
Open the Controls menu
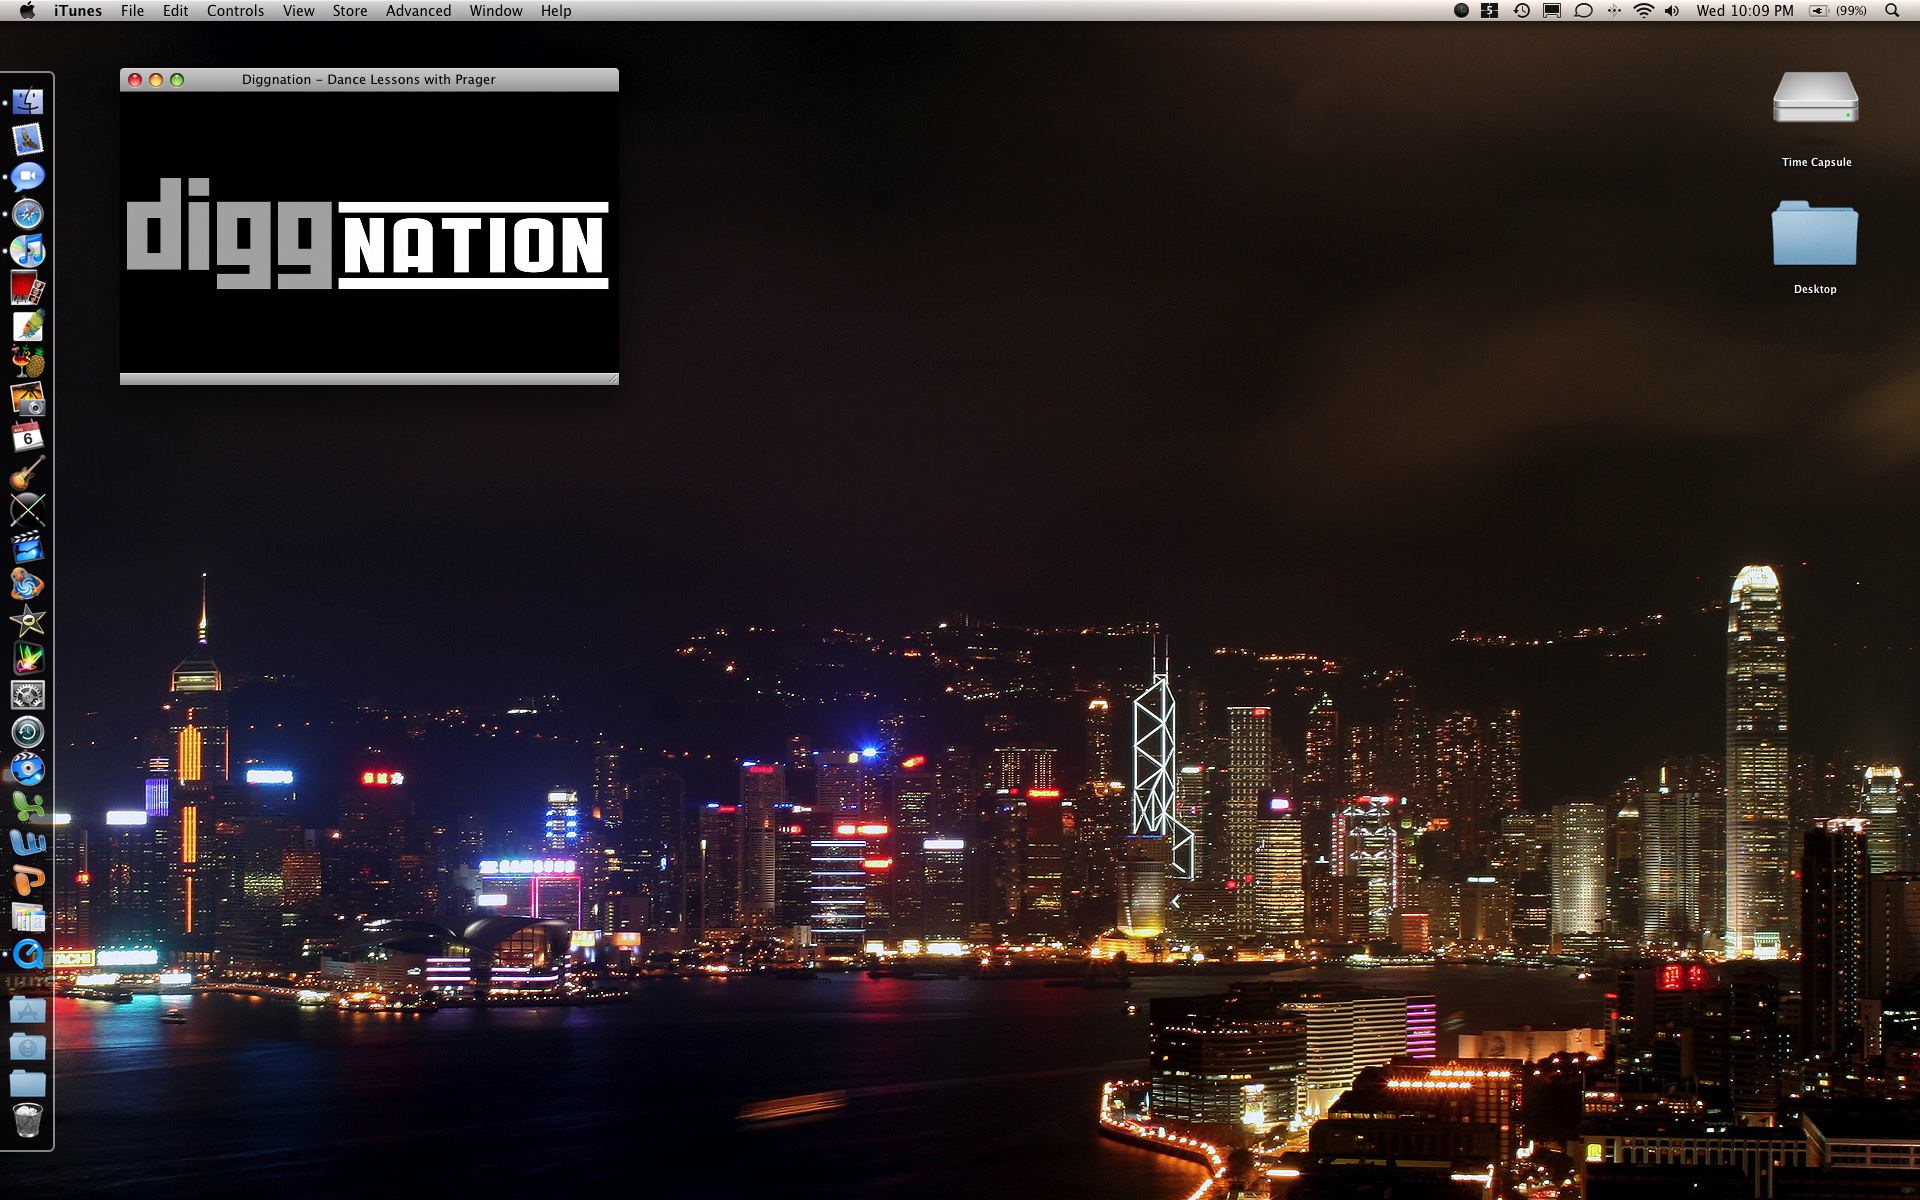tap(235, 11)
